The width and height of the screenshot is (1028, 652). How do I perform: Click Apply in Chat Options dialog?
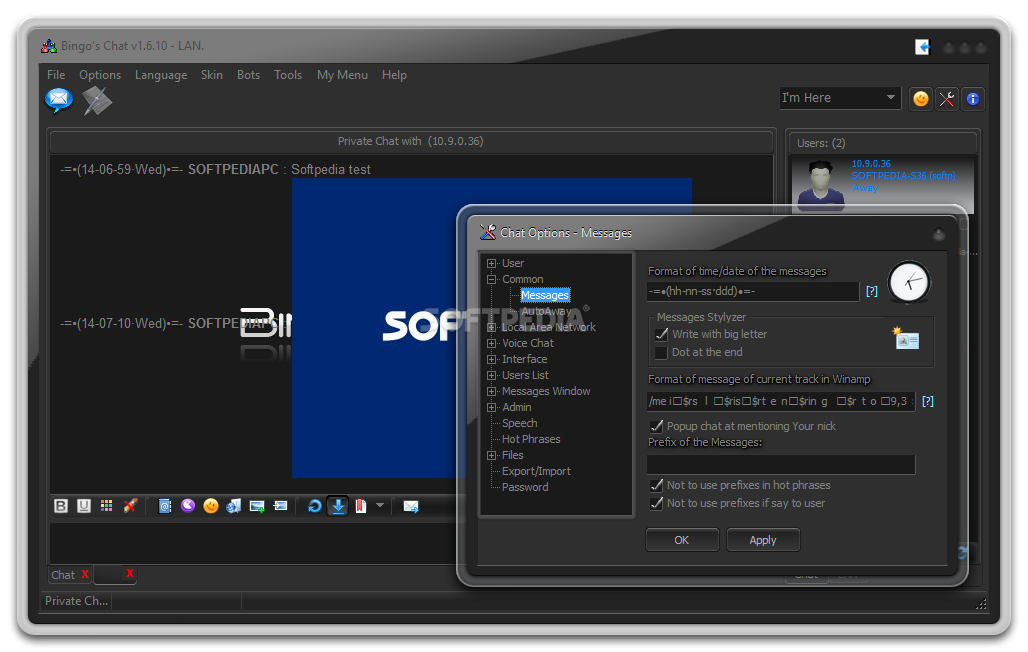pyautogui.click(x=762, y=540)
